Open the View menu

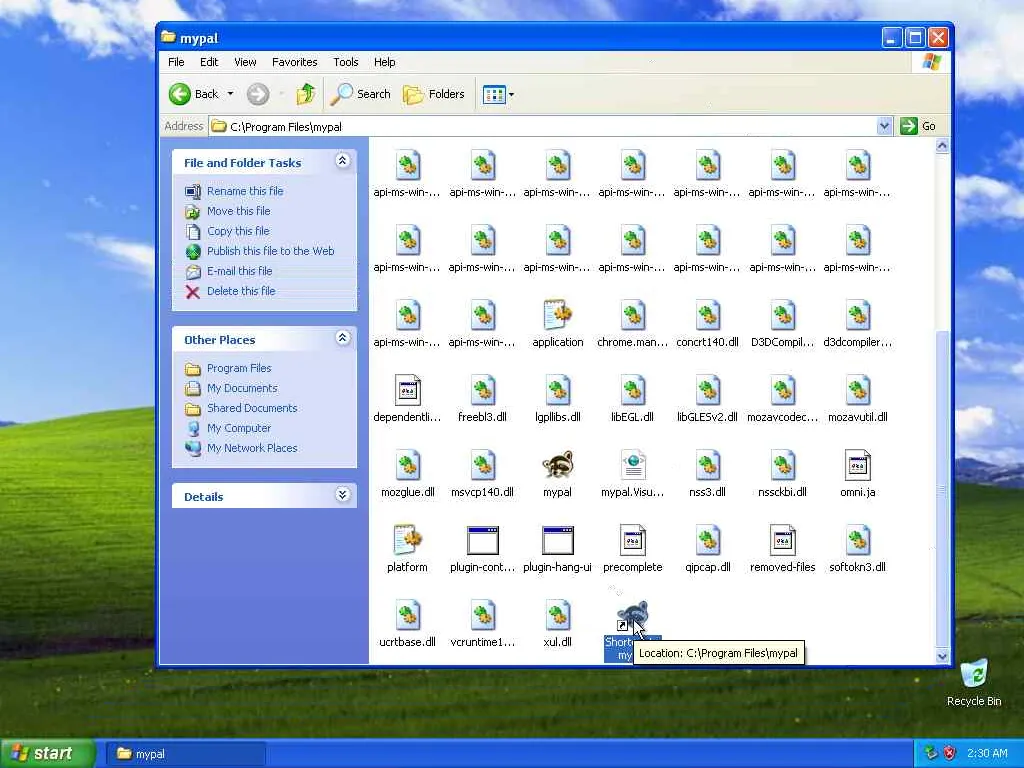(x=245, y=62)
